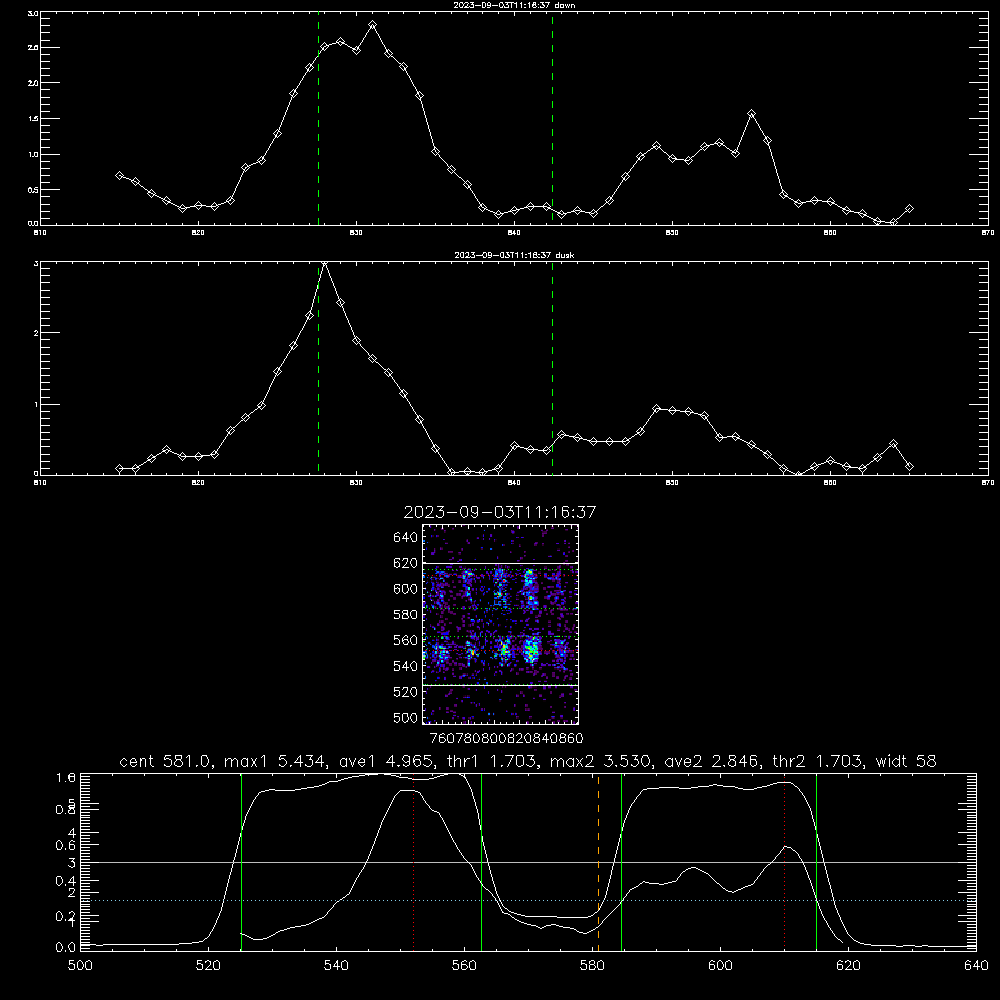
Task: Select red dotted line near 610 in bottom plot
Action: tap(784, 862)
